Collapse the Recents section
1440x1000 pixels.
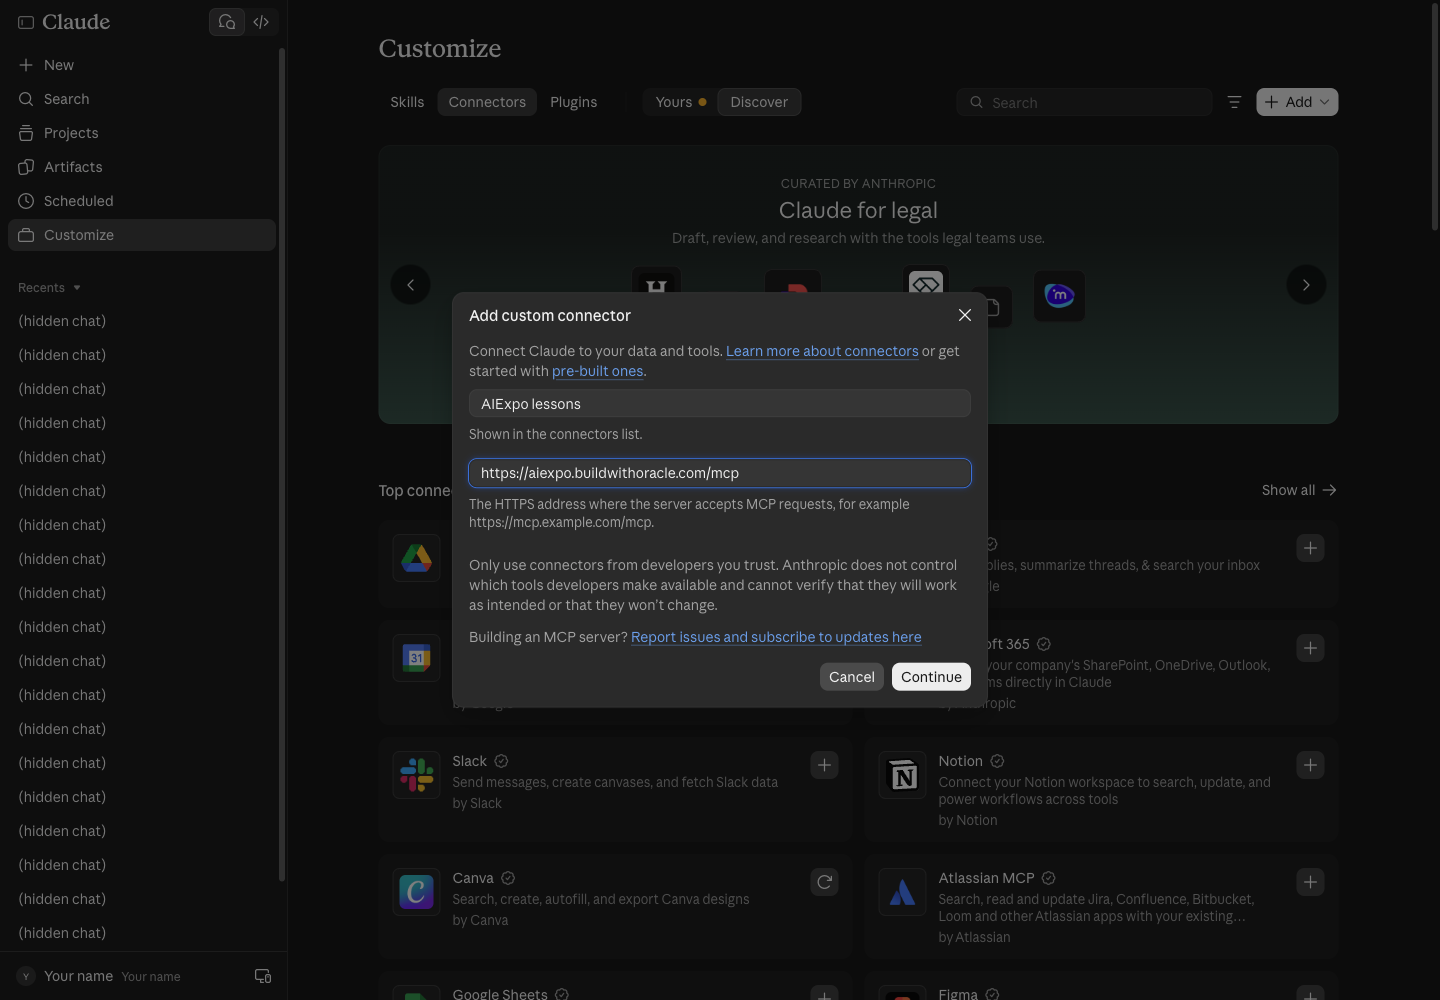[49, 288]
